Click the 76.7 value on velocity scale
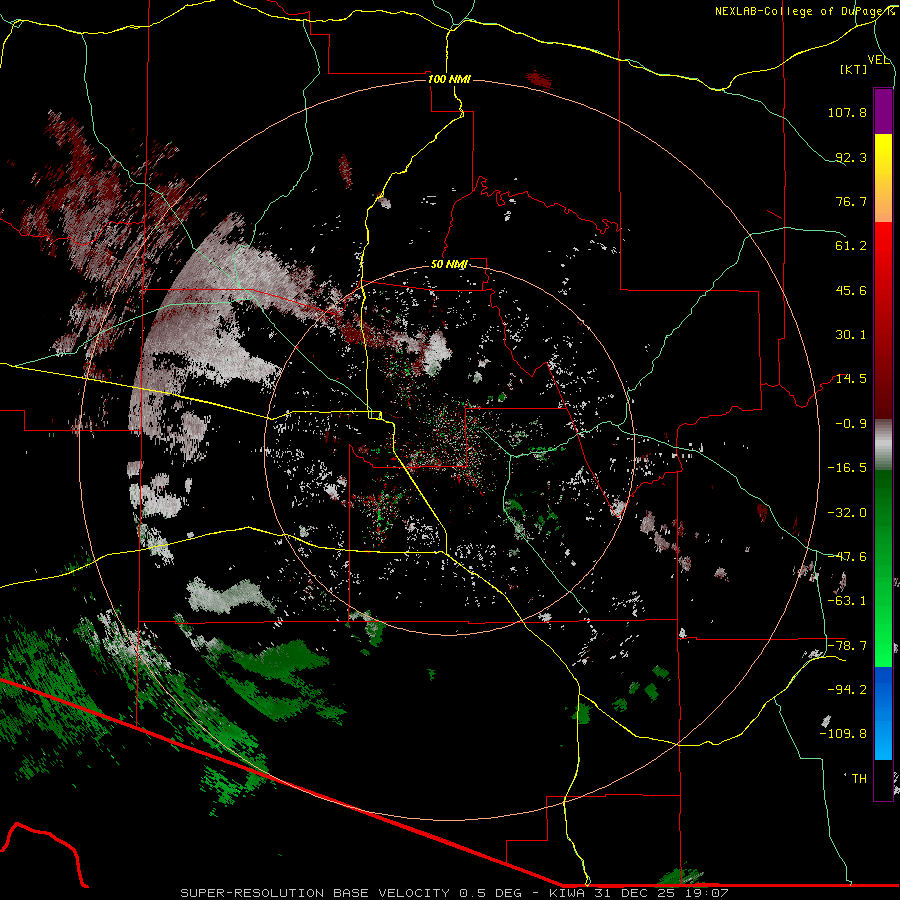The image size is (900, 900). click(851, 201)
